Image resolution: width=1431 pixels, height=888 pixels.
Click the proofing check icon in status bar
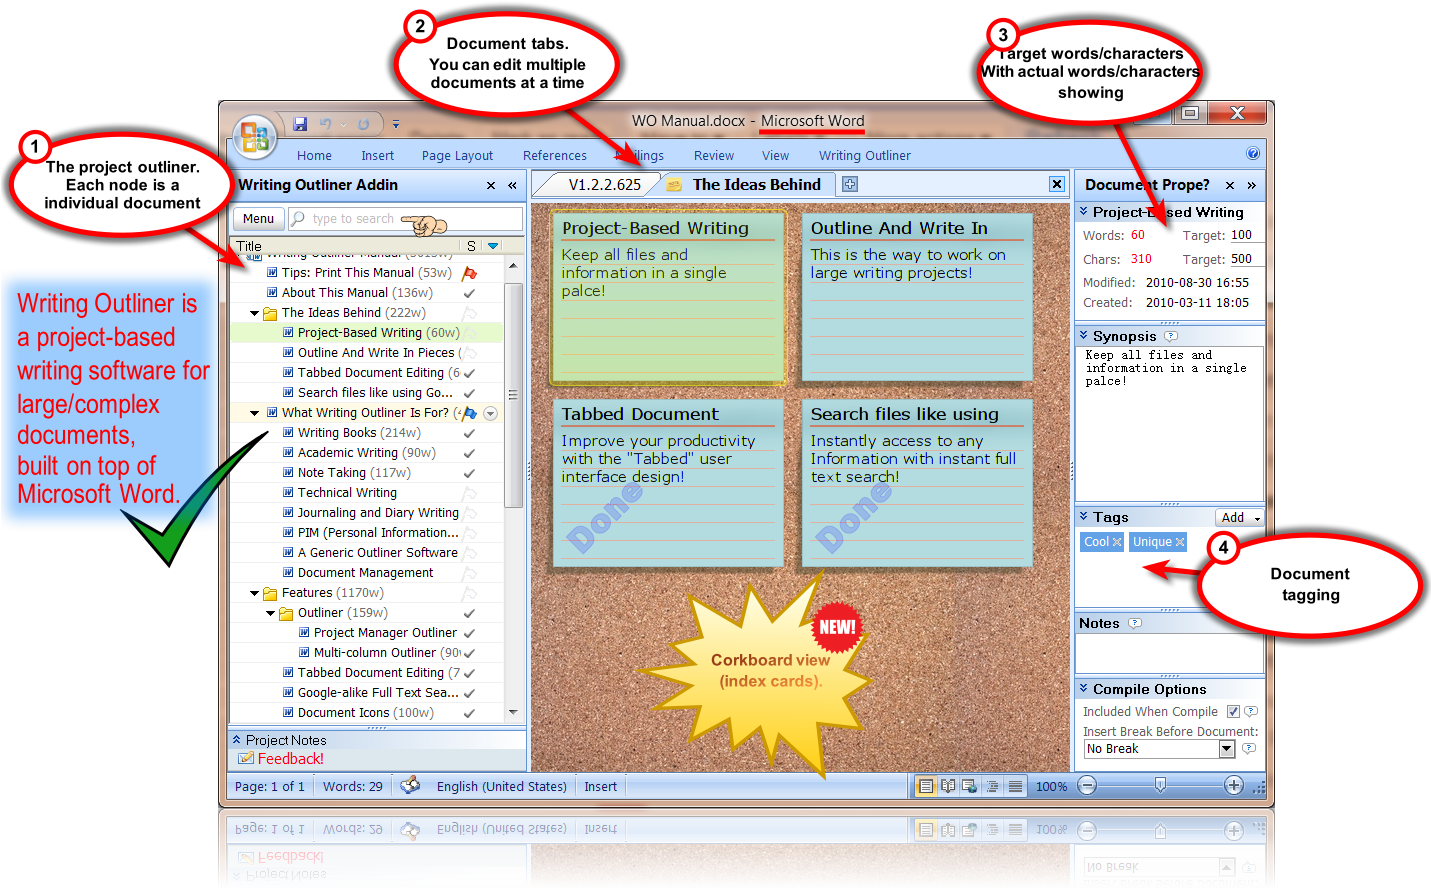click(410, 786)
